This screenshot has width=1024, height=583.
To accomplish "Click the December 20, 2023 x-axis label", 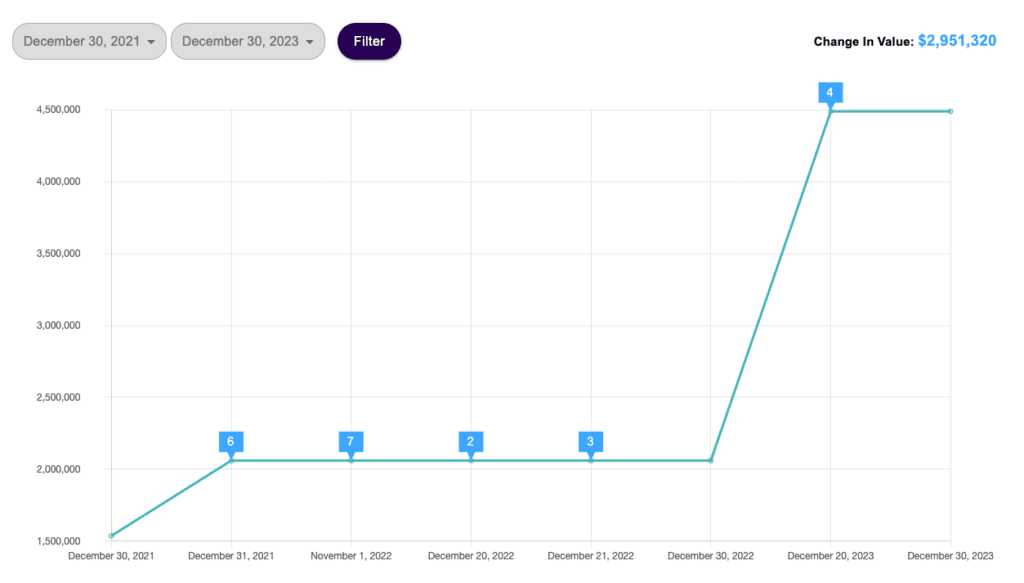I will coord(829,556).
